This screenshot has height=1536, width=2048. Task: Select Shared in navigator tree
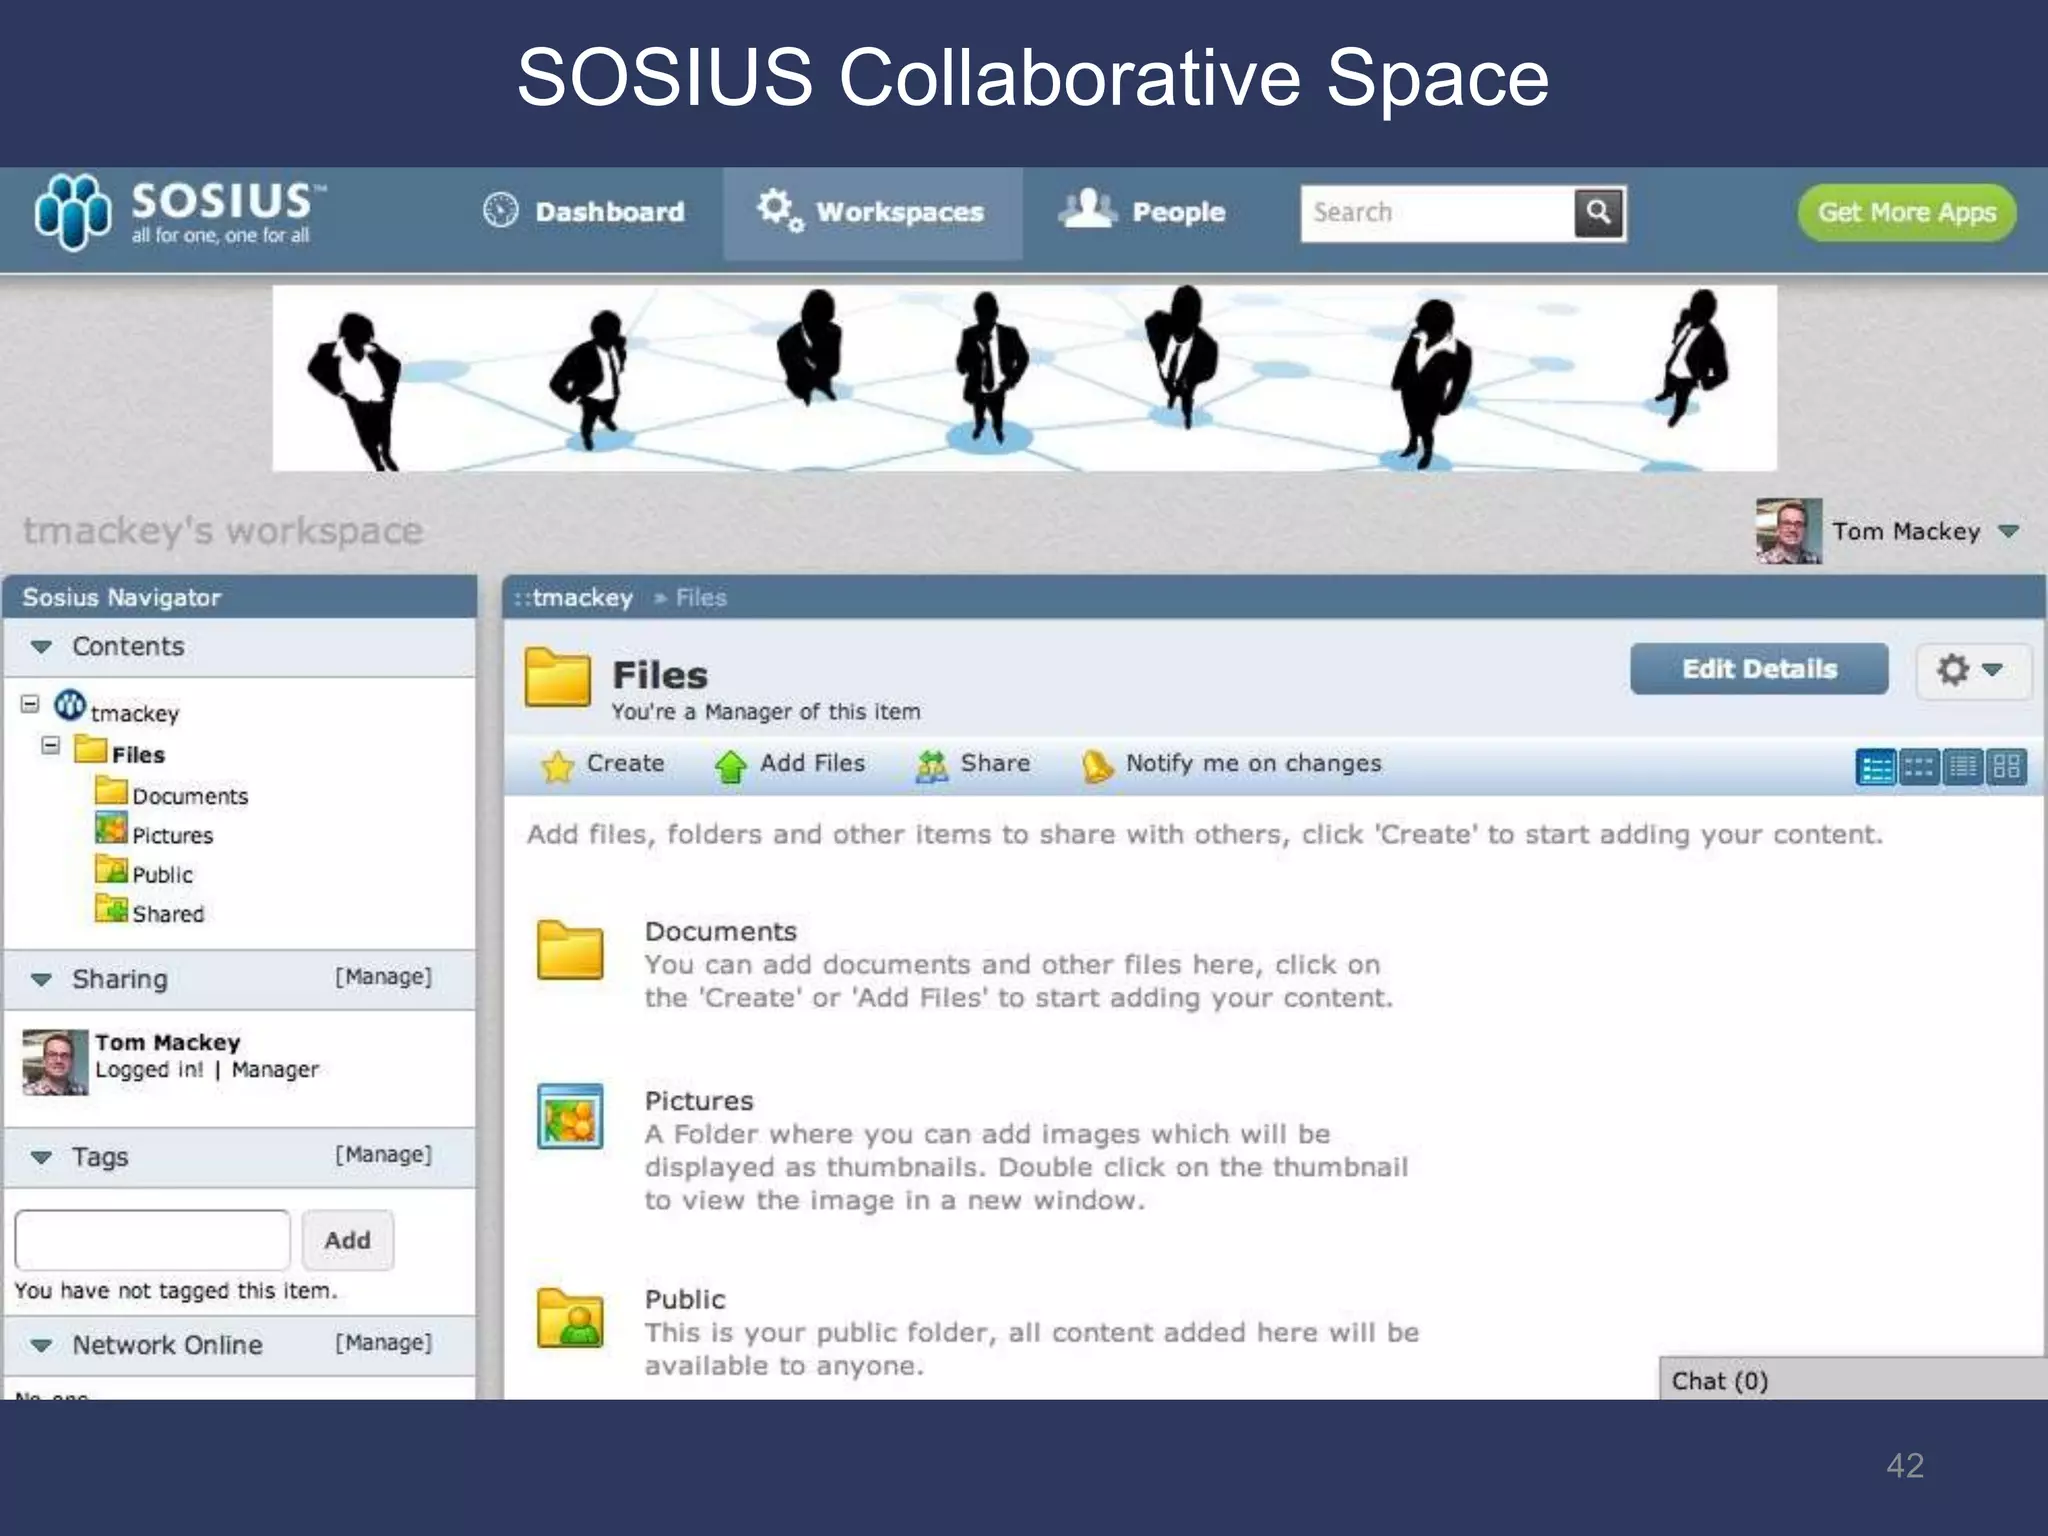149,911
